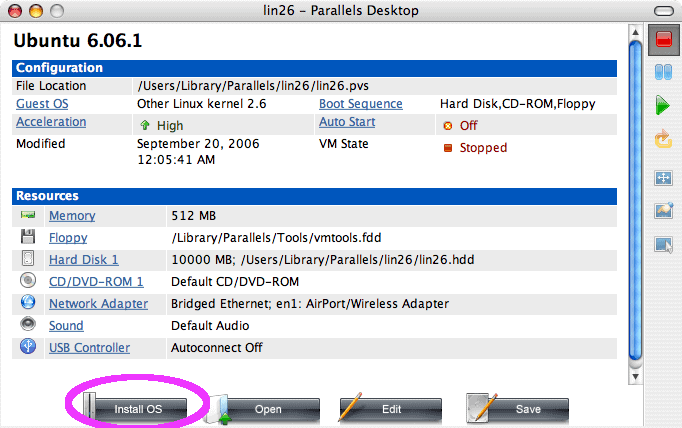Screen dimensions: 682x428
Task: Click the Sound speaker icon
Action: pyautogui.click(x=28, y=325)
